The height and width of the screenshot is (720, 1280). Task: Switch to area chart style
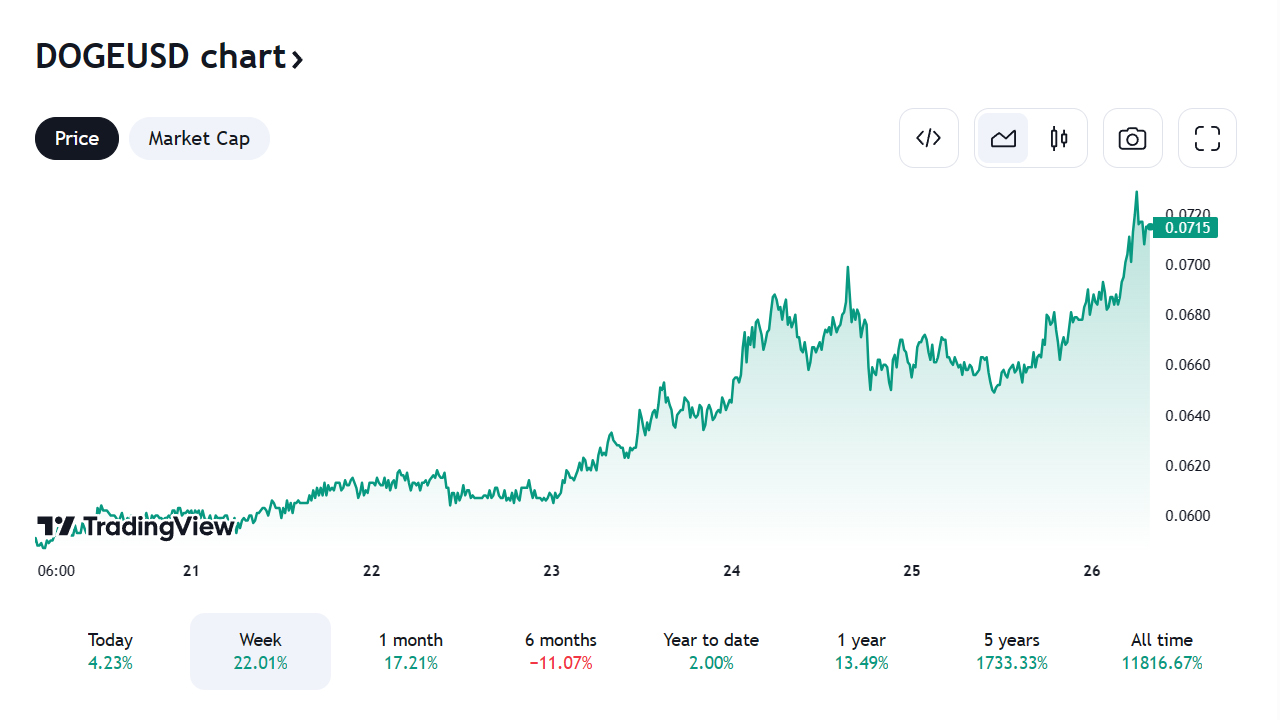[1003, 138]
